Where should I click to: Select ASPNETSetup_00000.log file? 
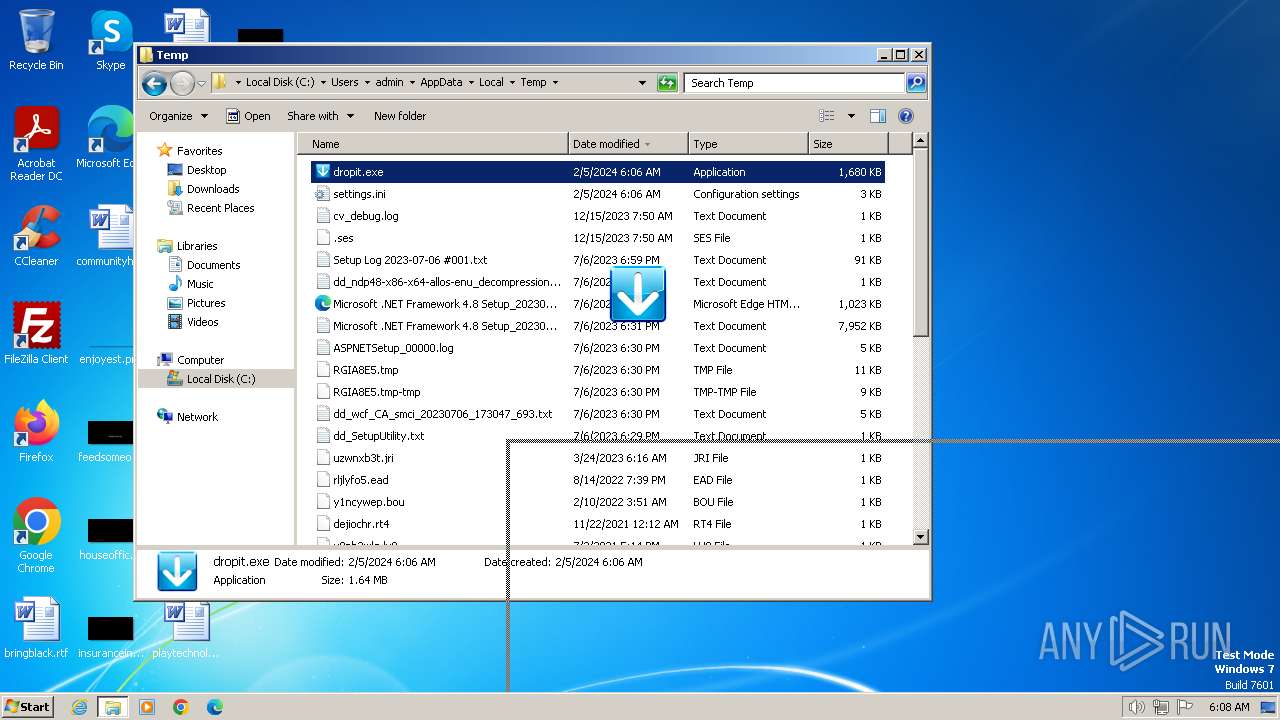[x=597, y=348]
